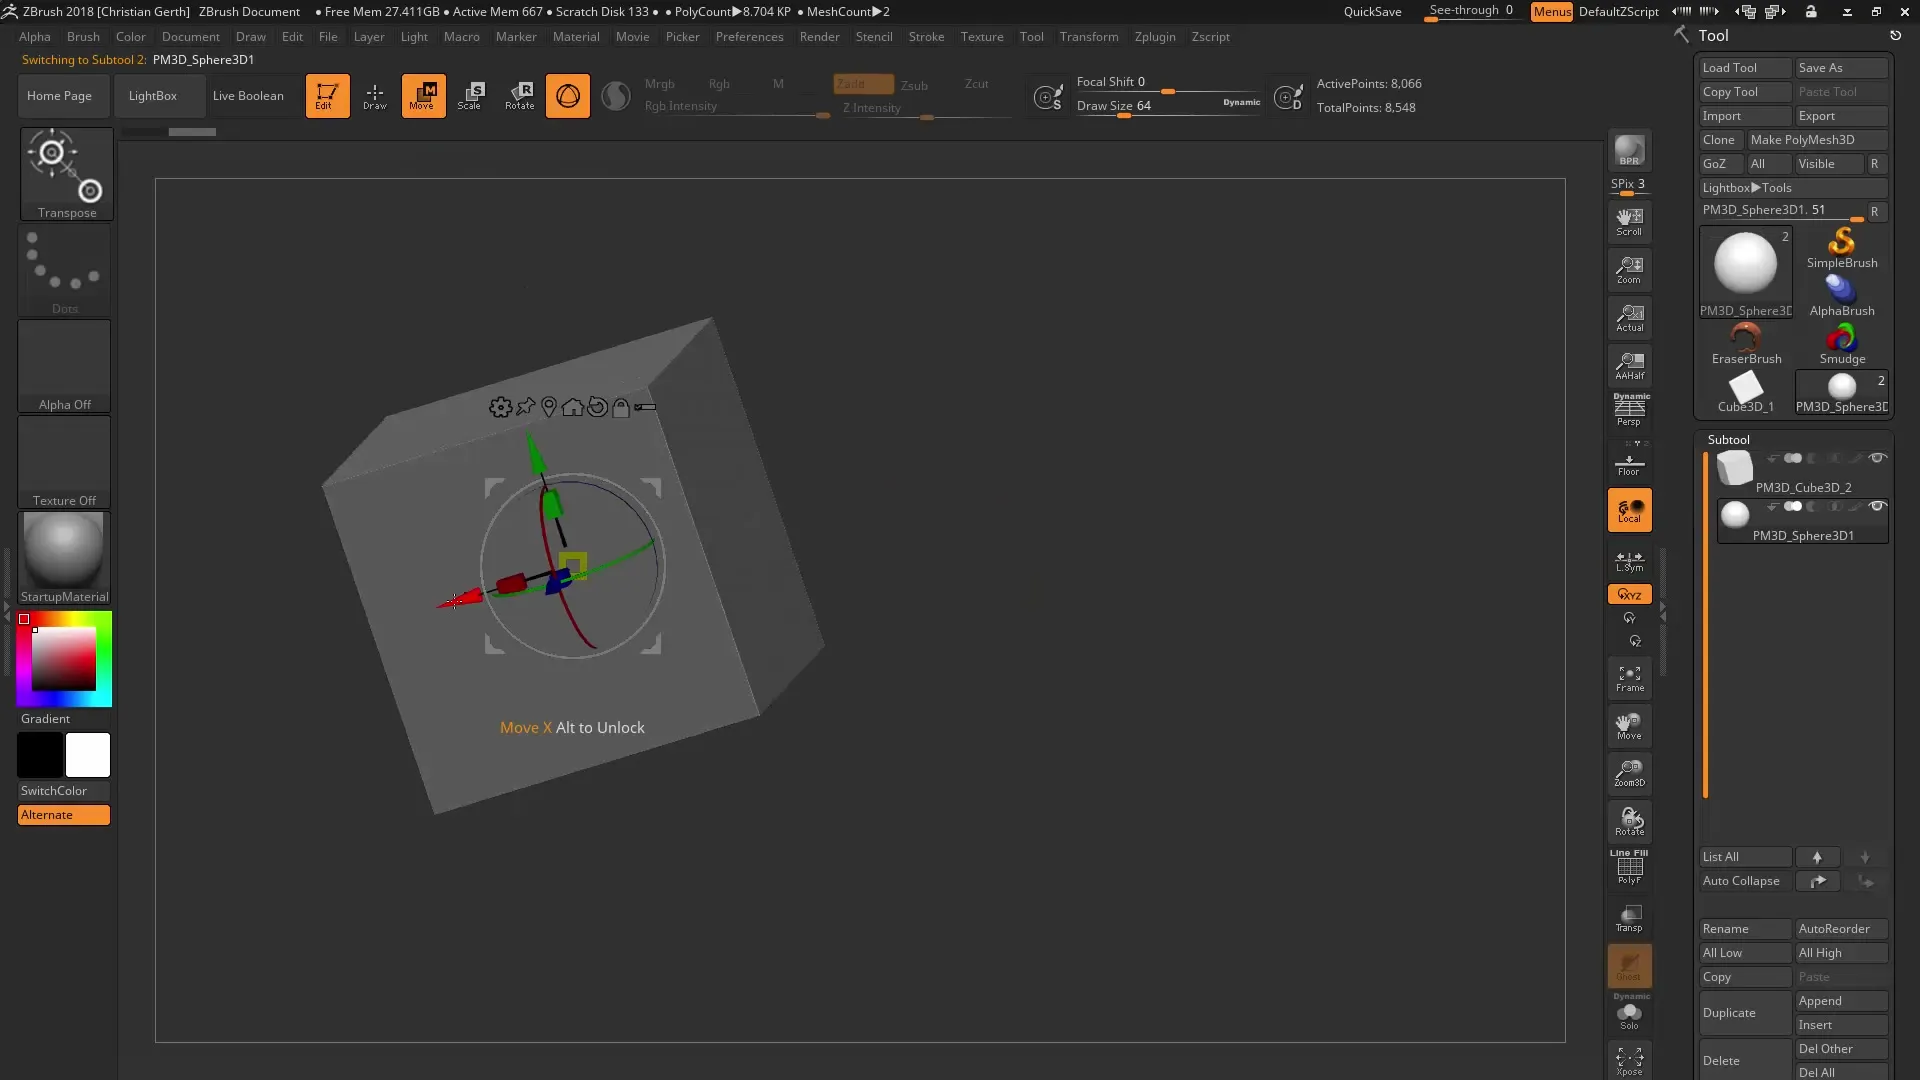Click the BPR render icon

pos(1629,151)
